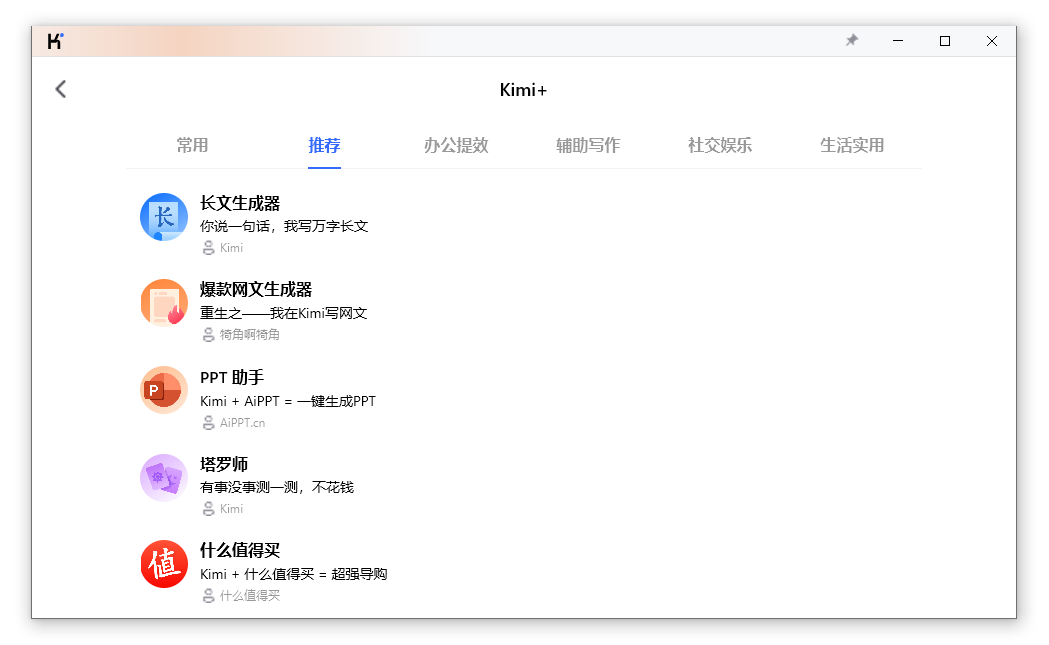Click the author icon beside AiPPT.cn

click(208, 423)
